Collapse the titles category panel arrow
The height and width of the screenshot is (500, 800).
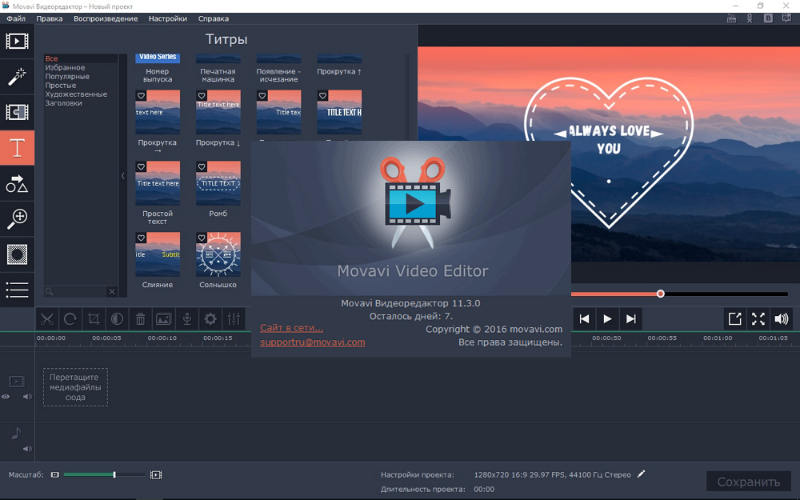click(123, 176)
